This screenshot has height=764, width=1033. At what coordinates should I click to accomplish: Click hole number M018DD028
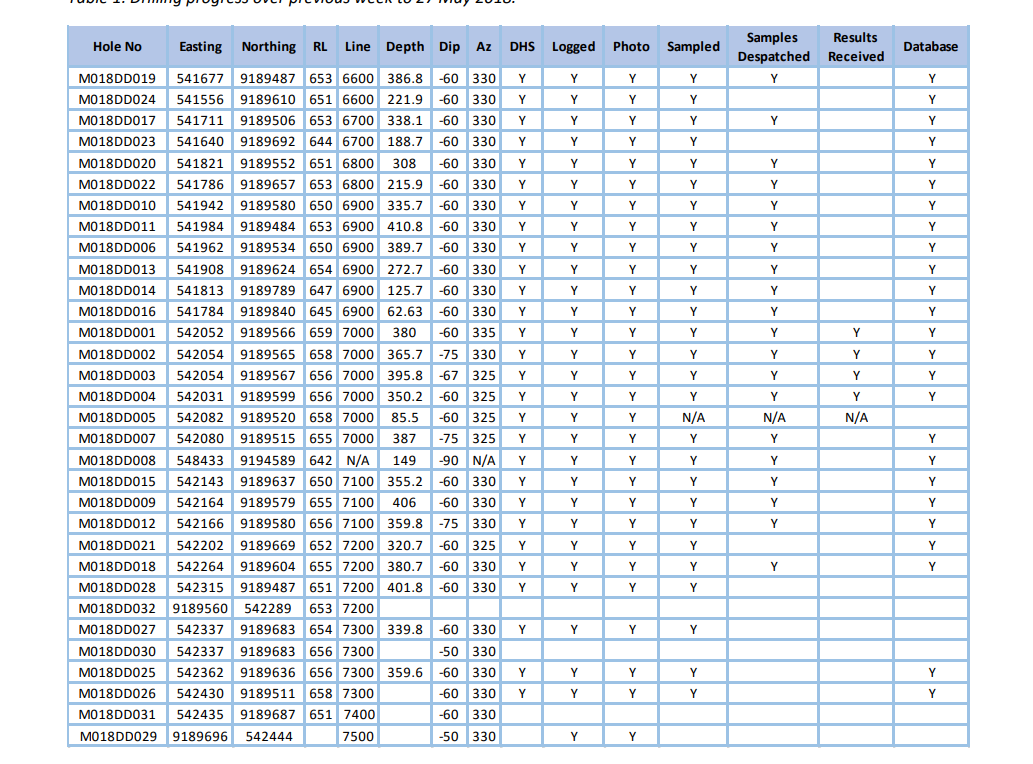coord(117,587)
